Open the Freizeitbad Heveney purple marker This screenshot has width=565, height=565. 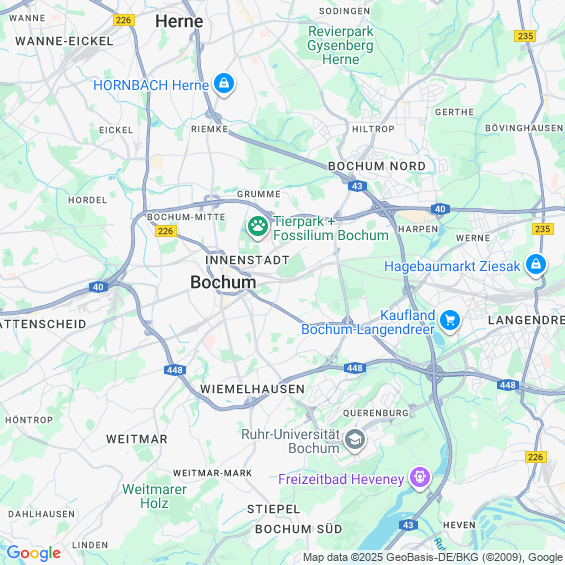(420, 479)
